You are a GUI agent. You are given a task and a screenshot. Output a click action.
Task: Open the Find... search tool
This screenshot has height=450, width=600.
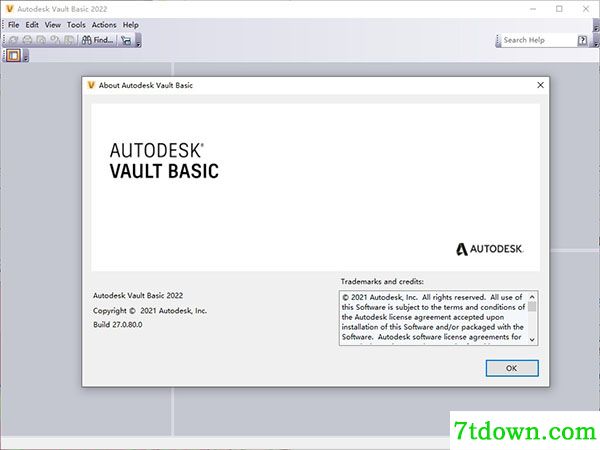point(98,40)
